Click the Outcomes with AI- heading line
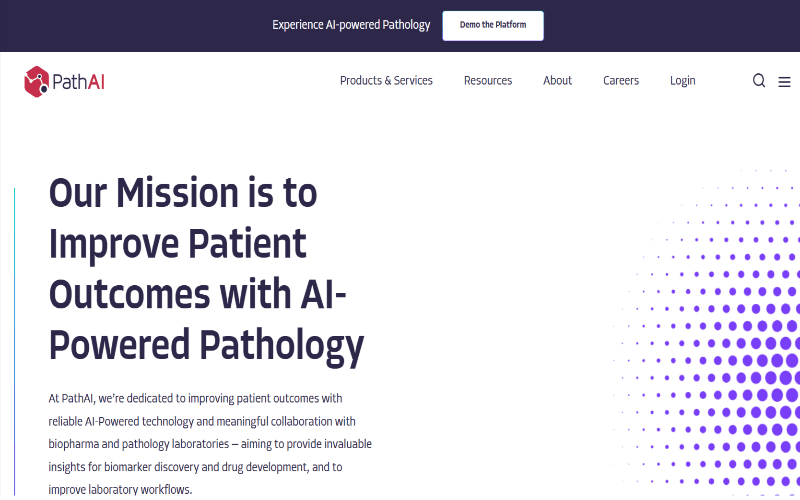 coord(197,294)
